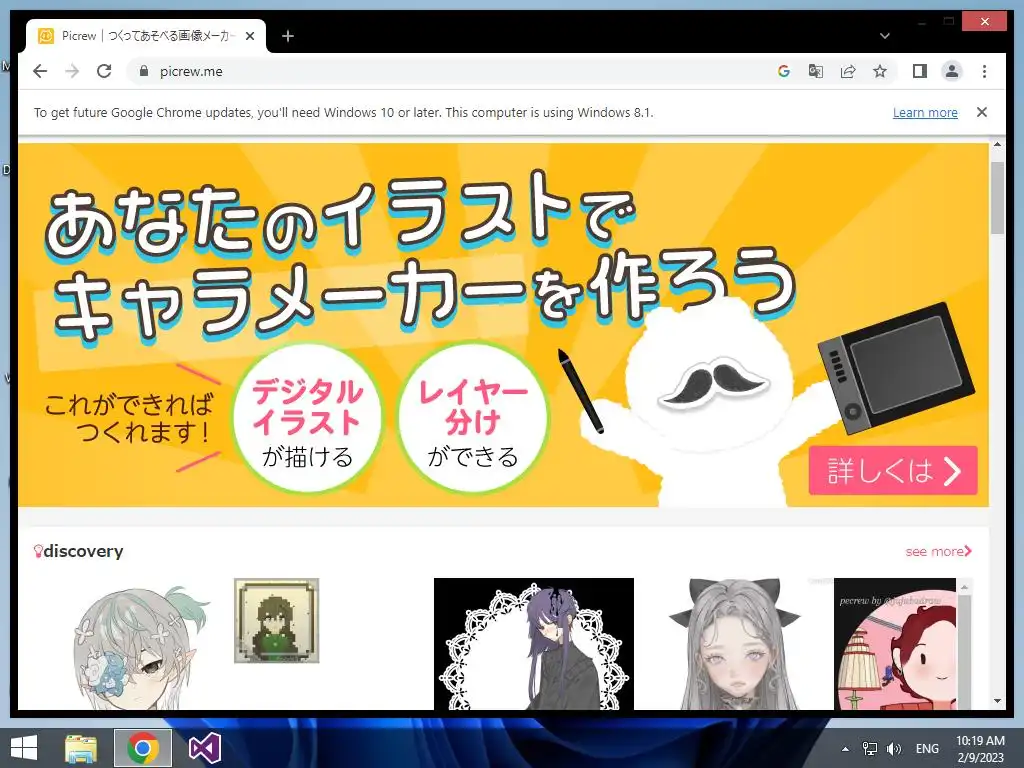Click the pink 詳しくは button on the banner
The height and width of the screenshot is (768, 1024).
(893, 470)
